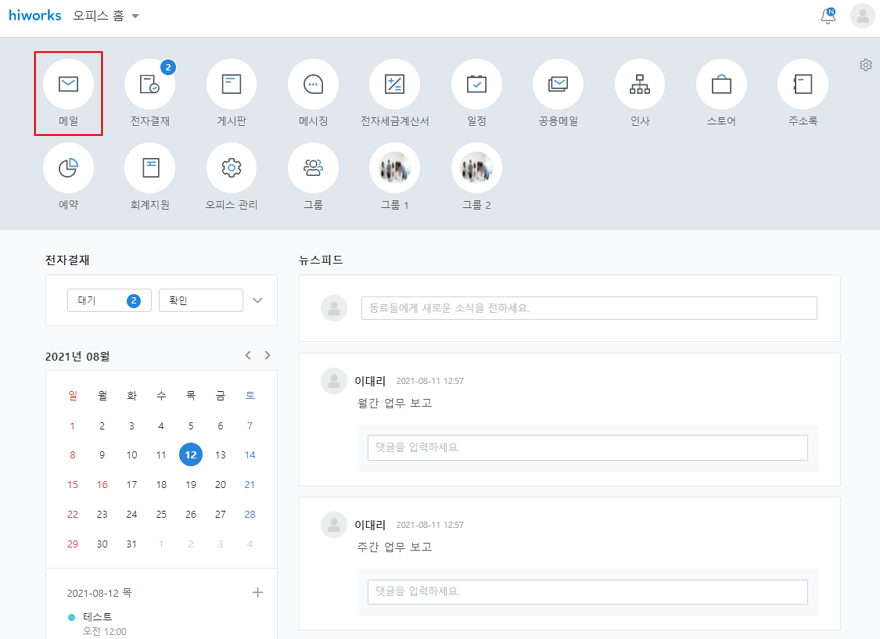Click the 뉴스피드 heading

(x=321, y=260)
